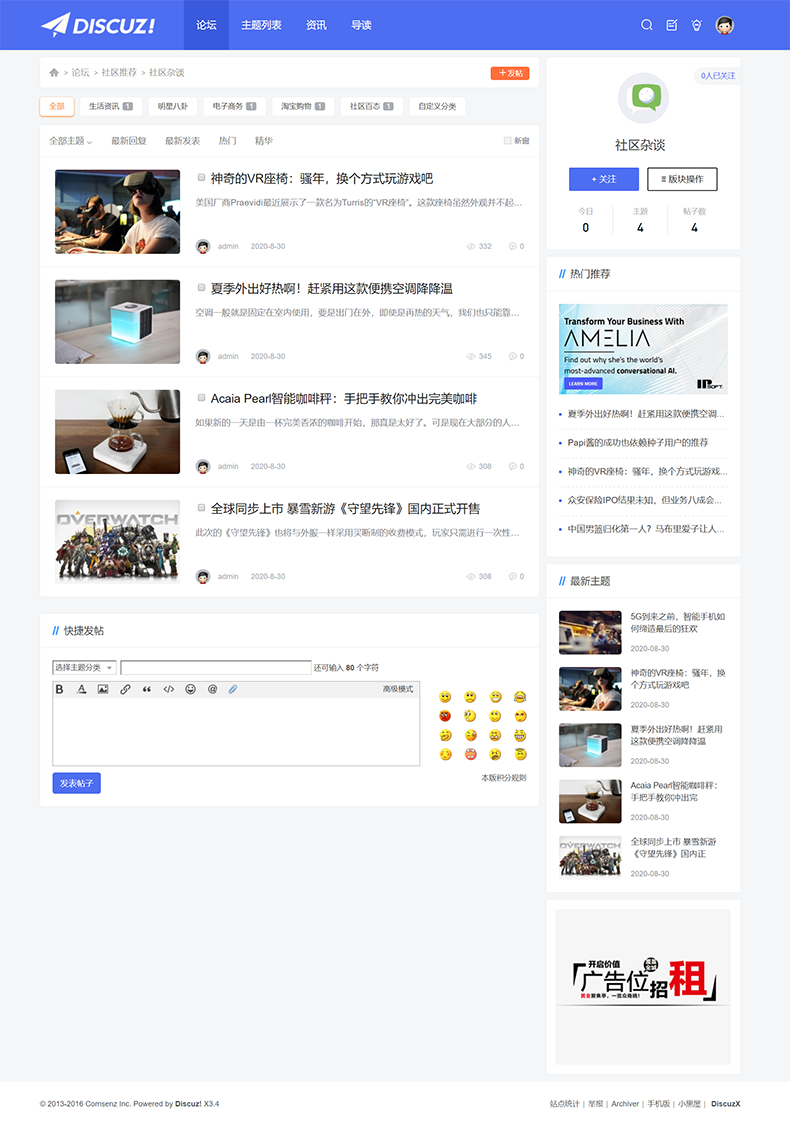Open hot link Papi酱的成功也依赖种子用户
Screen dimensions: 790x1126
tap(638, 442)
